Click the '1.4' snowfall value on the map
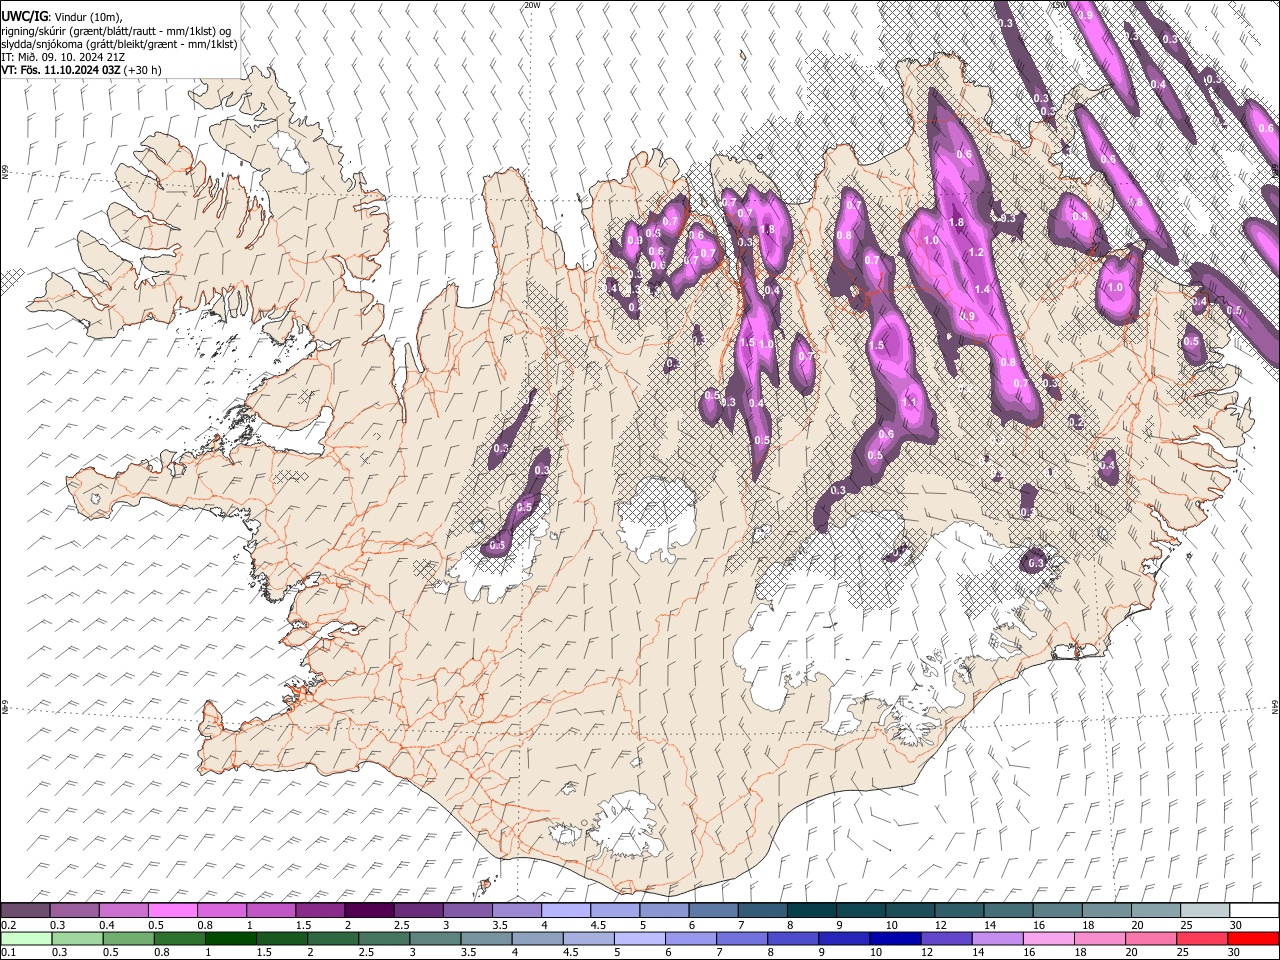The width and height of the screenshot is (1280, 960). (x=982, y=289)
